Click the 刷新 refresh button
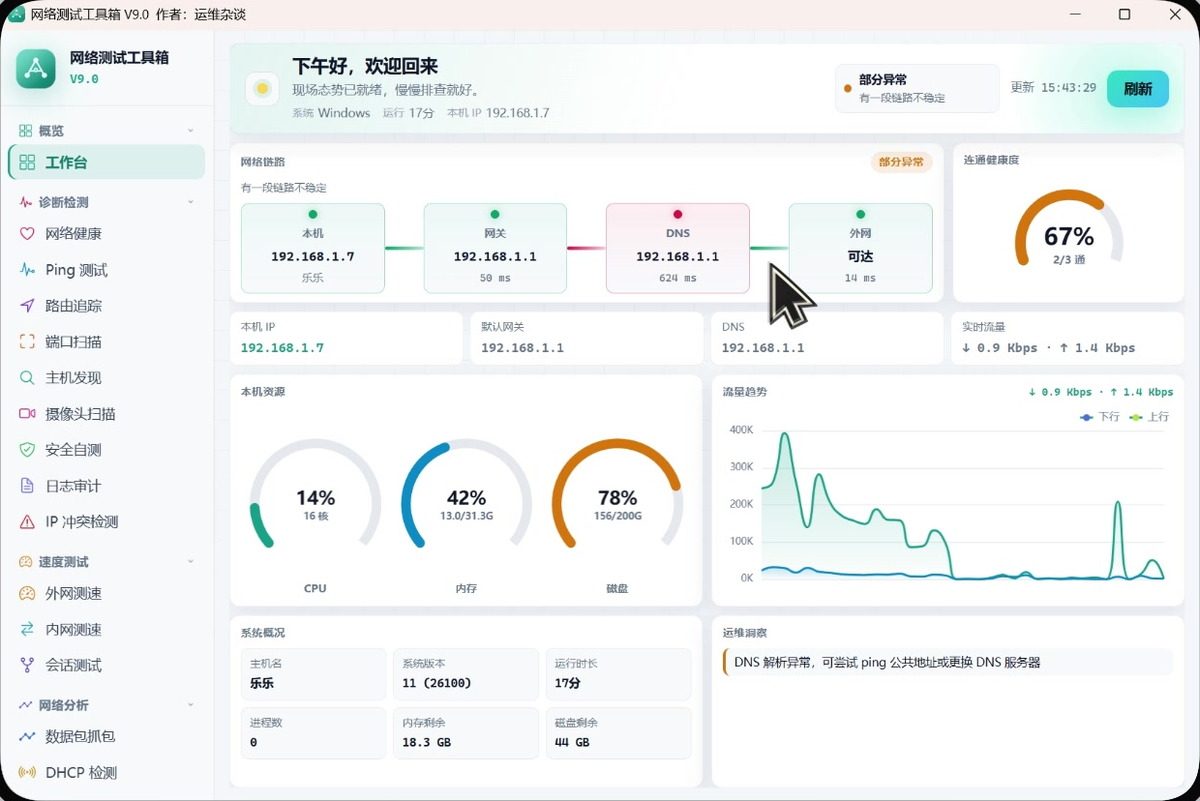Viewport: 1200px width, 801px height. pyautogui.click(x=1138, y=88)
